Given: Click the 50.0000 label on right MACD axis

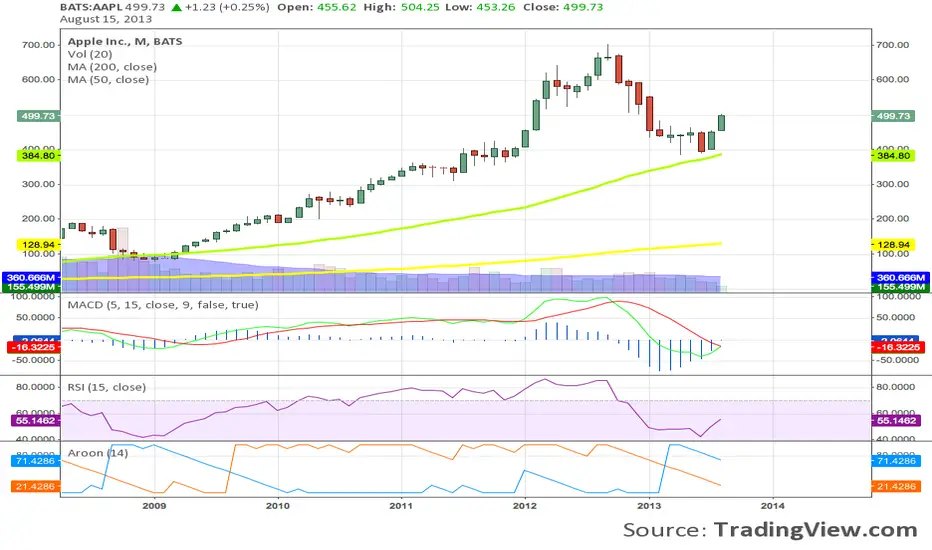Looking at the screenshot, I should point(897,318).
